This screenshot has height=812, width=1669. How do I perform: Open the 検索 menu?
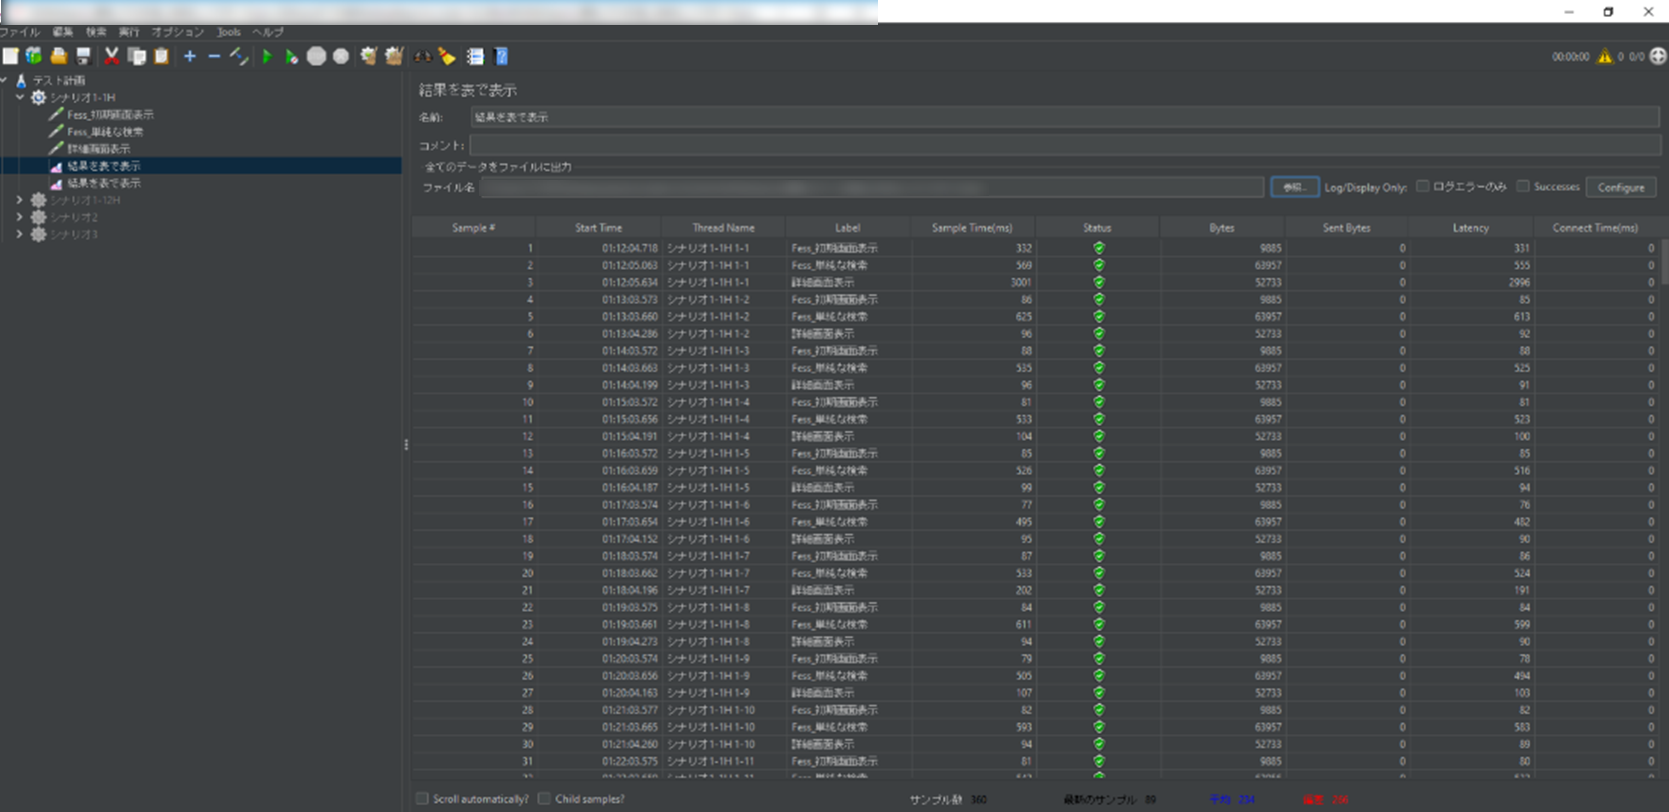[x=96, y=32]
